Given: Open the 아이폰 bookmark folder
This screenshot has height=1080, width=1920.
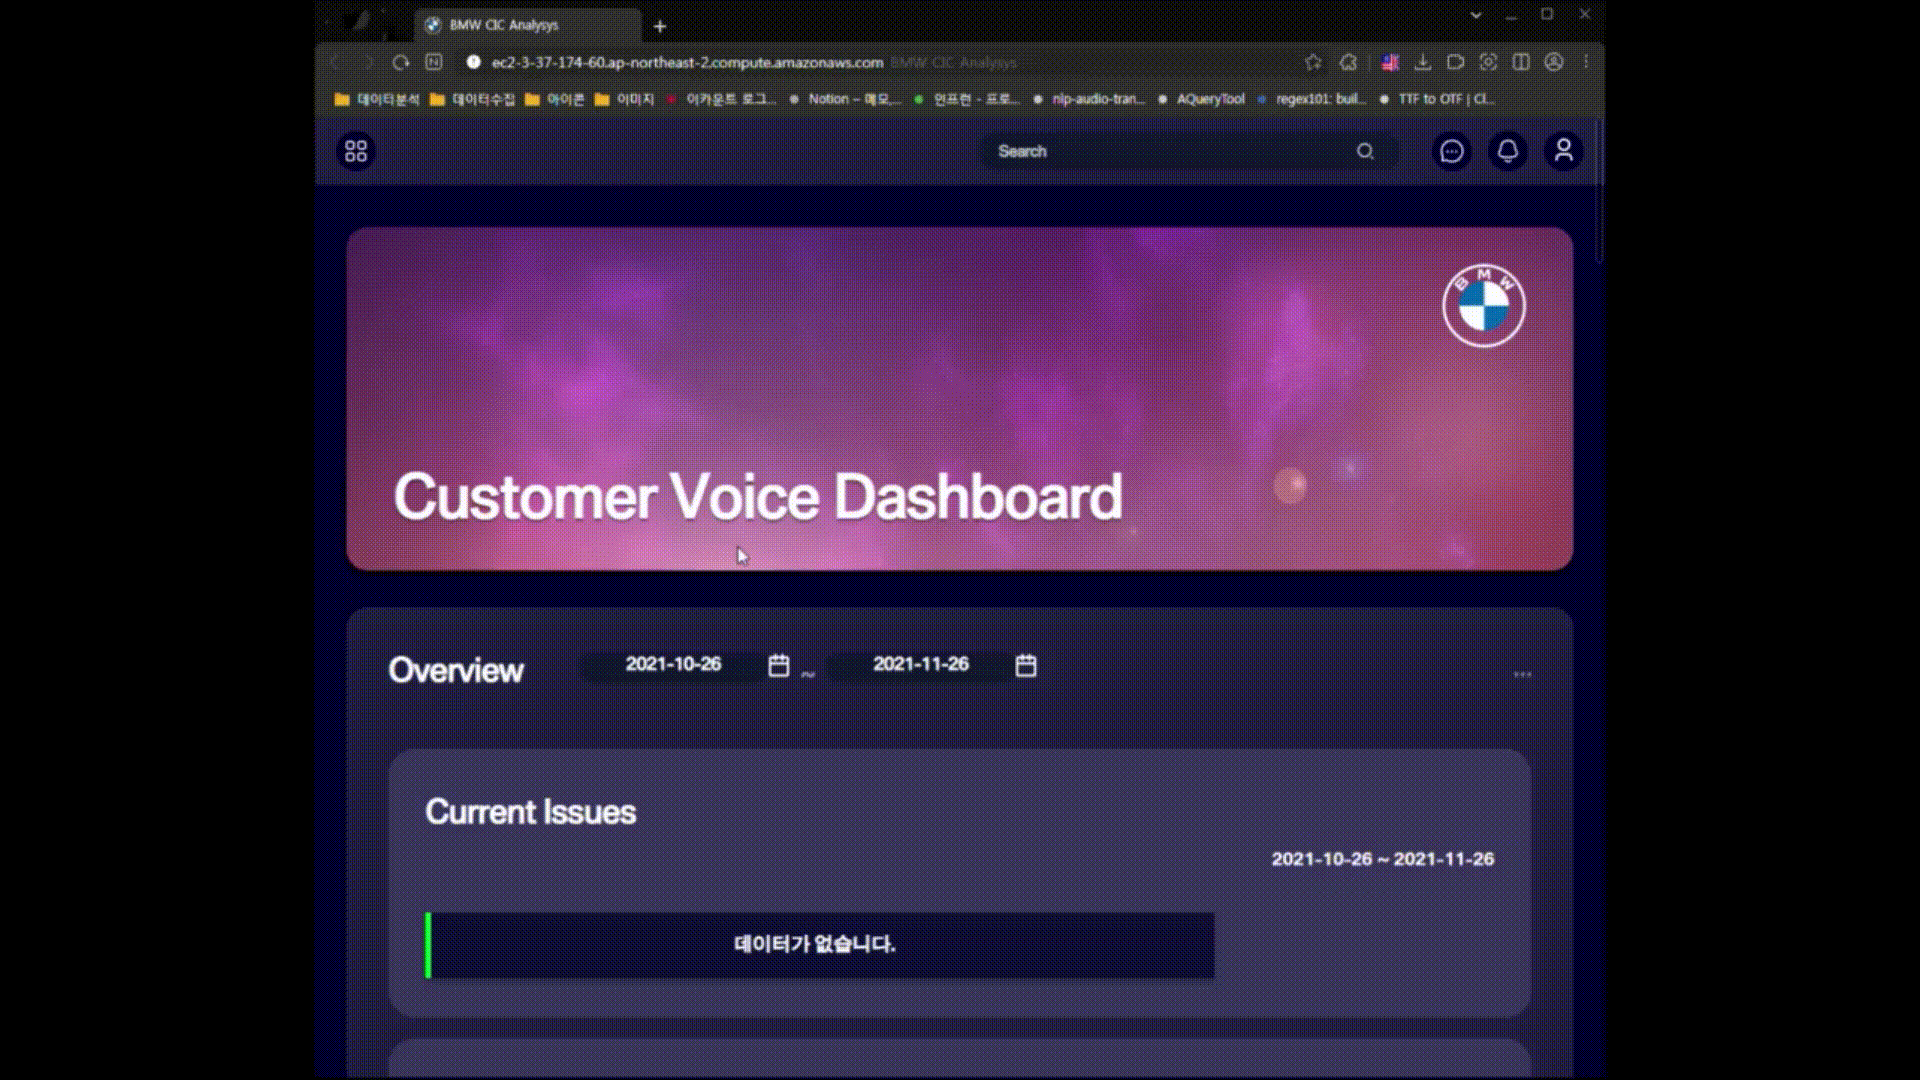Looking at the screenshot, I should click(x=555, y=99).
